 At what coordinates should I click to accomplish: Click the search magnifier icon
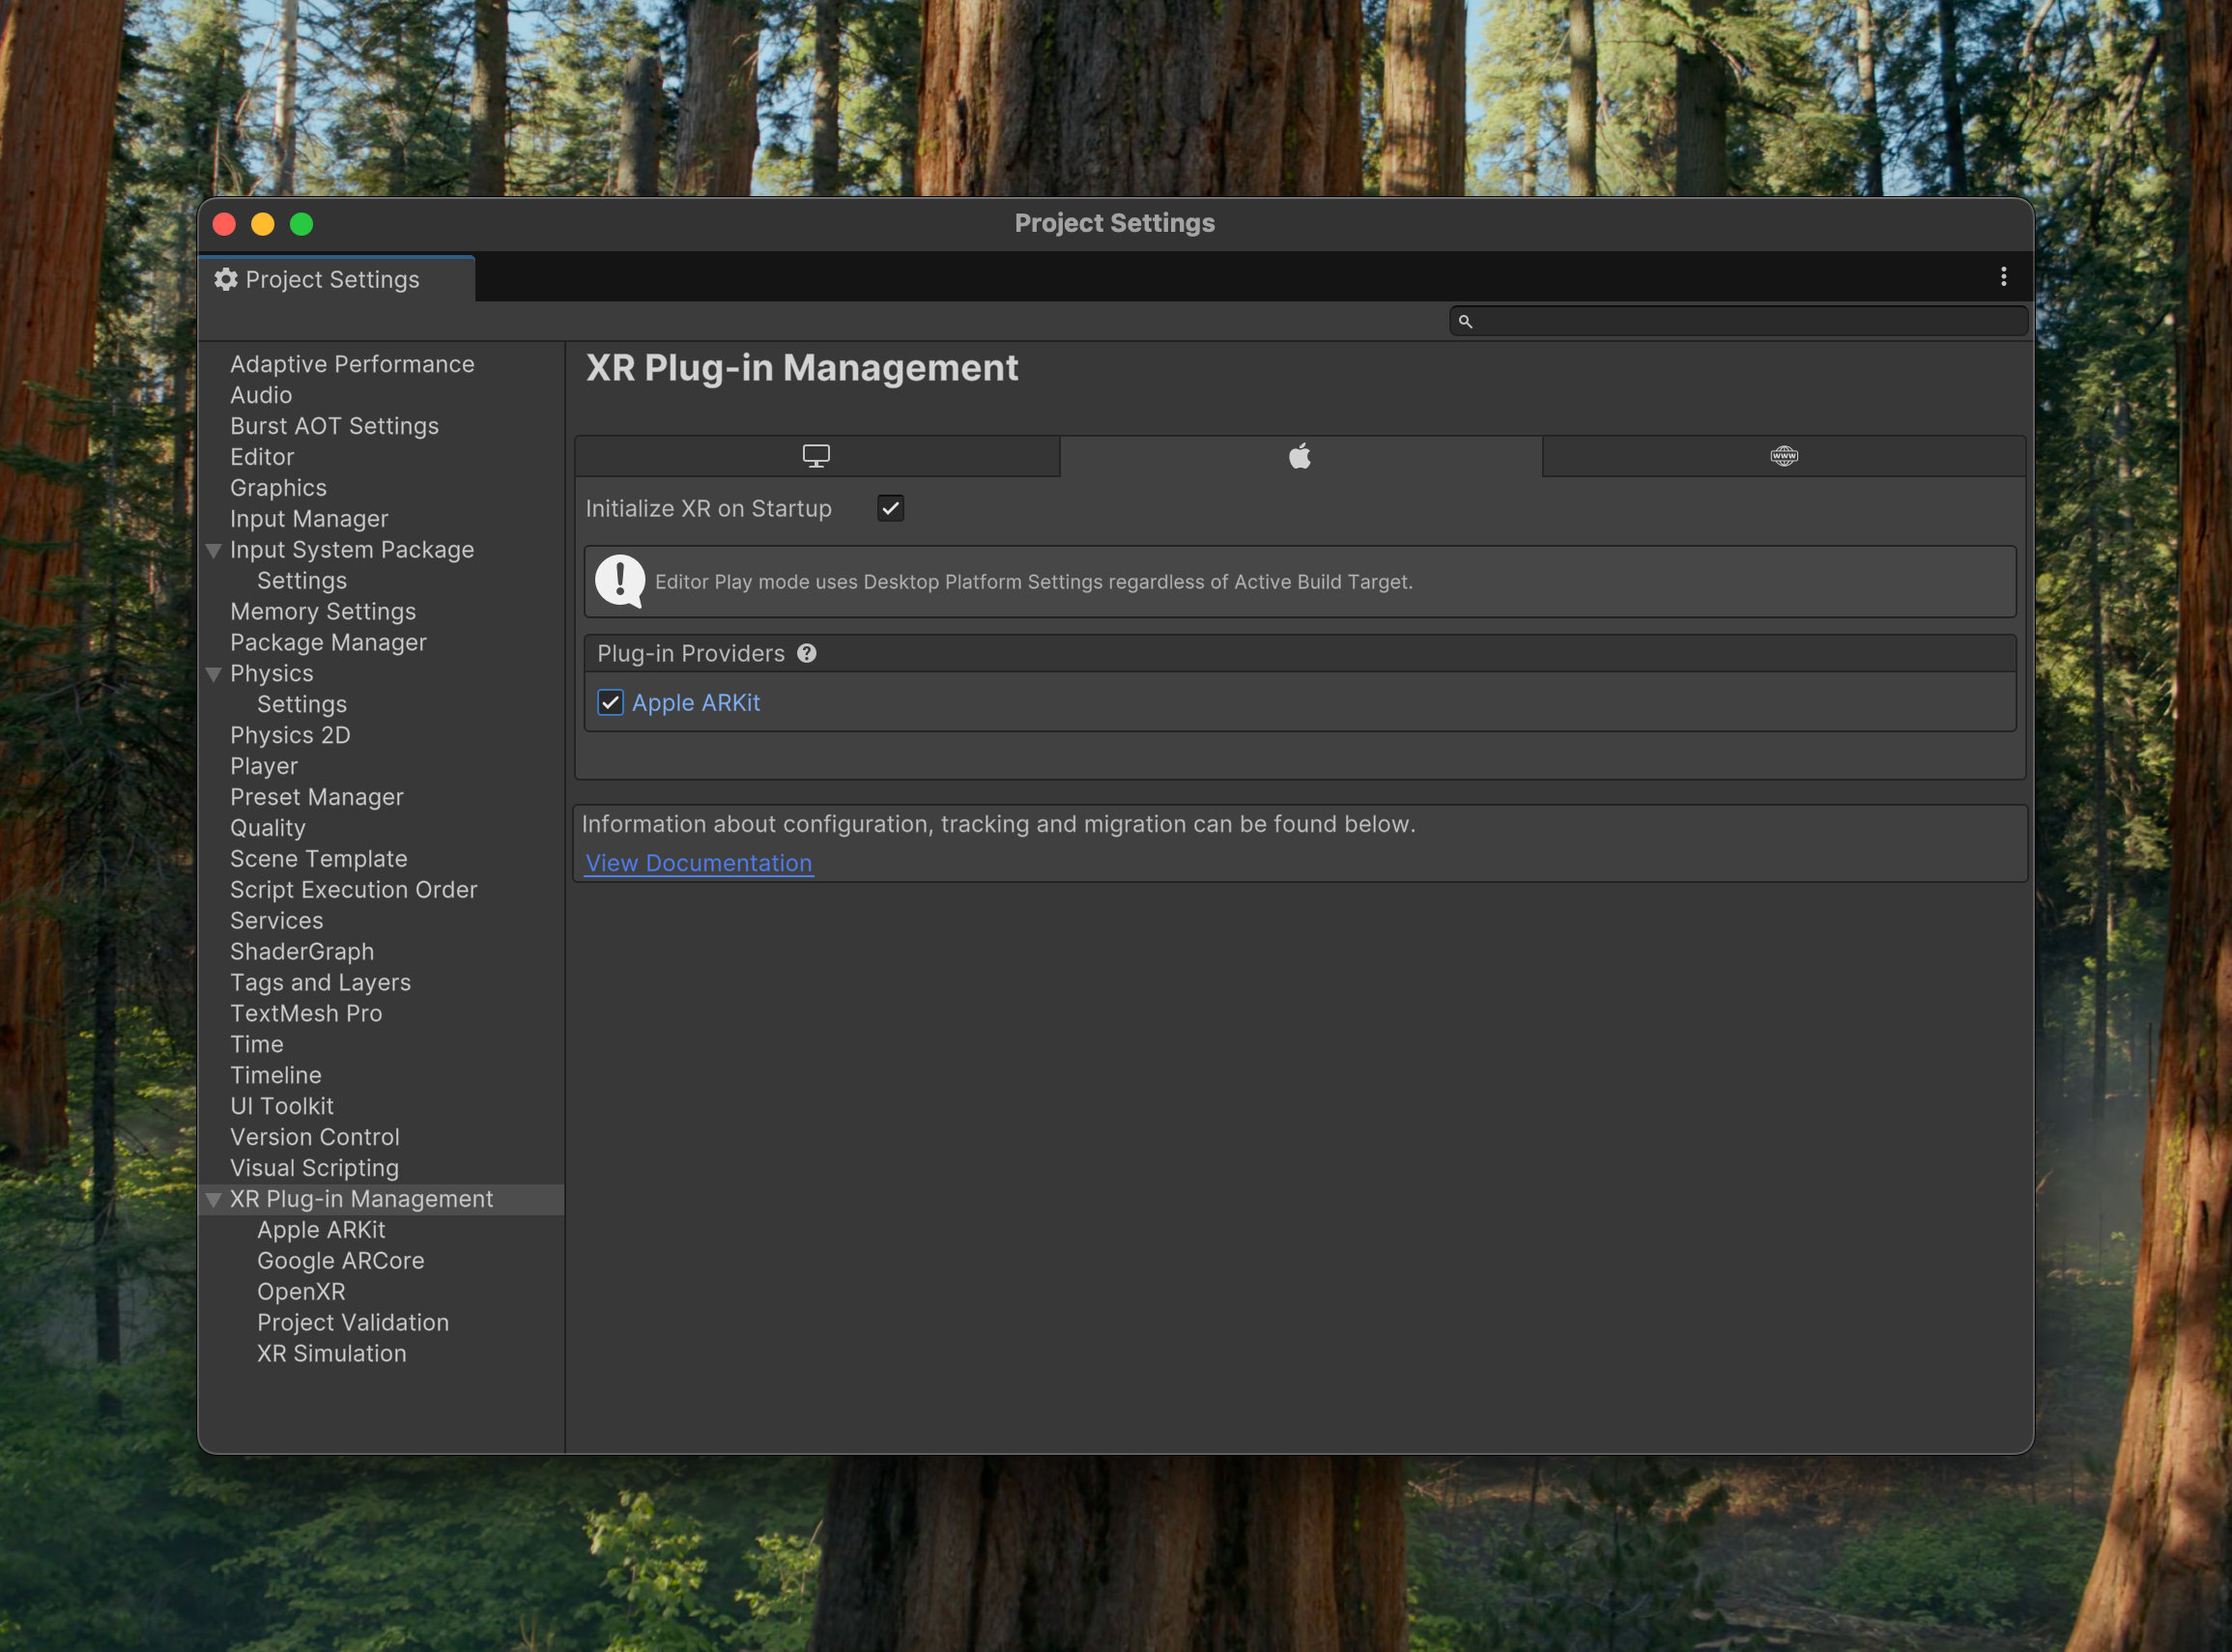[x=1465, y=321]
